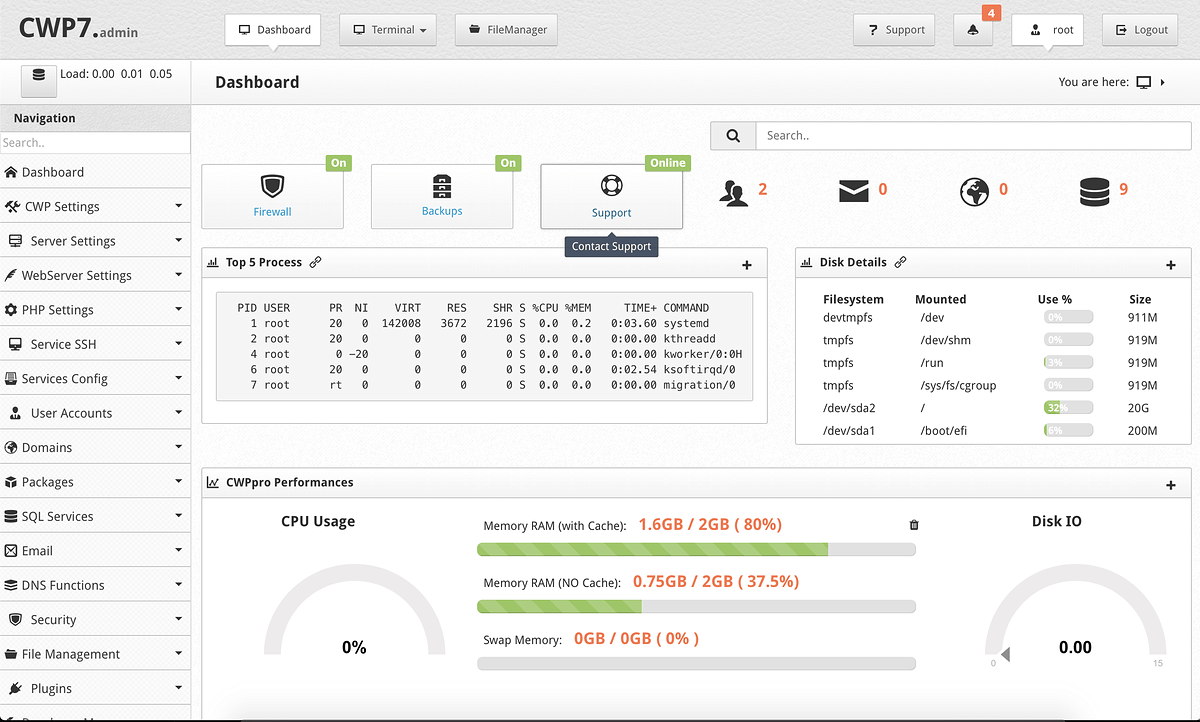Expand the Server Settings menu
The image size is (1200, 722).
pos(95,241)
